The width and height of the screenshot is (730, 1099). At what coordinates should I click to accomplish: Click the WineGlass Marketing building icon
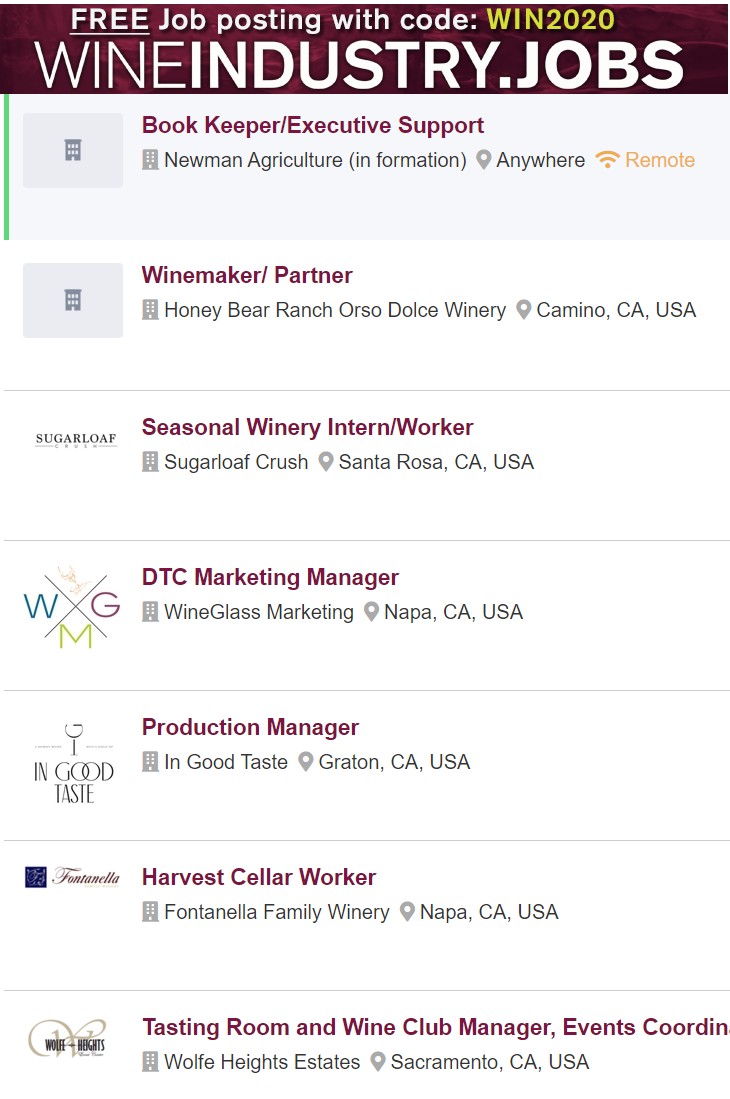[150, 612]
